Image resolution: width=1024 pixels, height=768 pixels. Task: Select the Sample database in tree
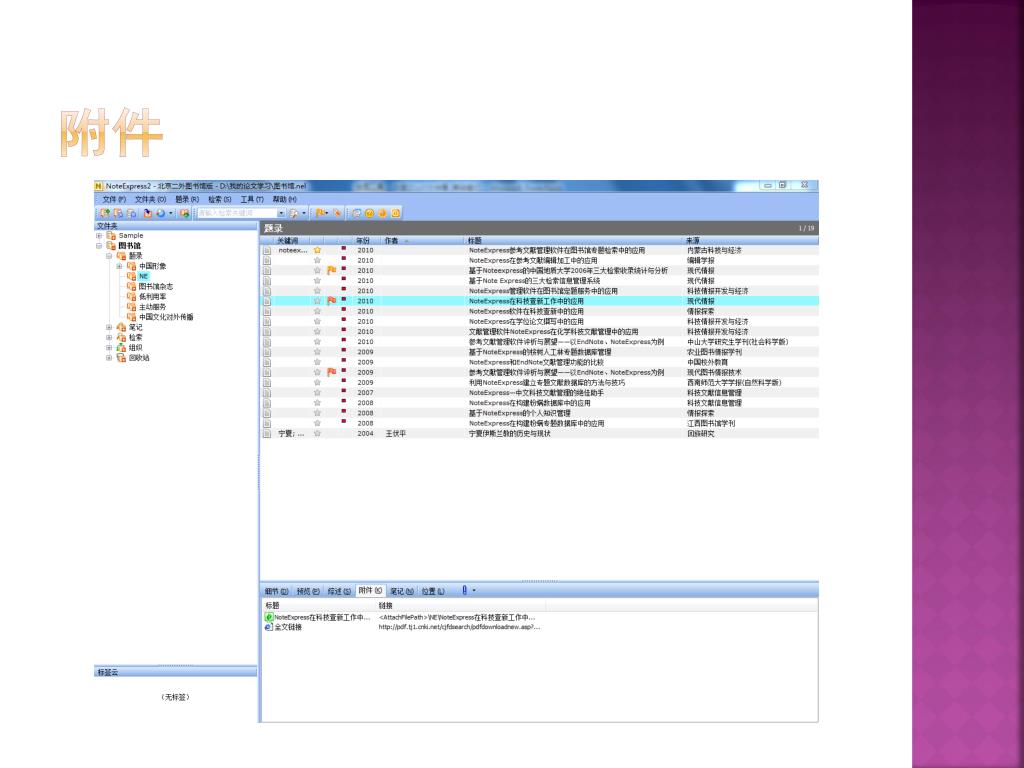[131, 236]
